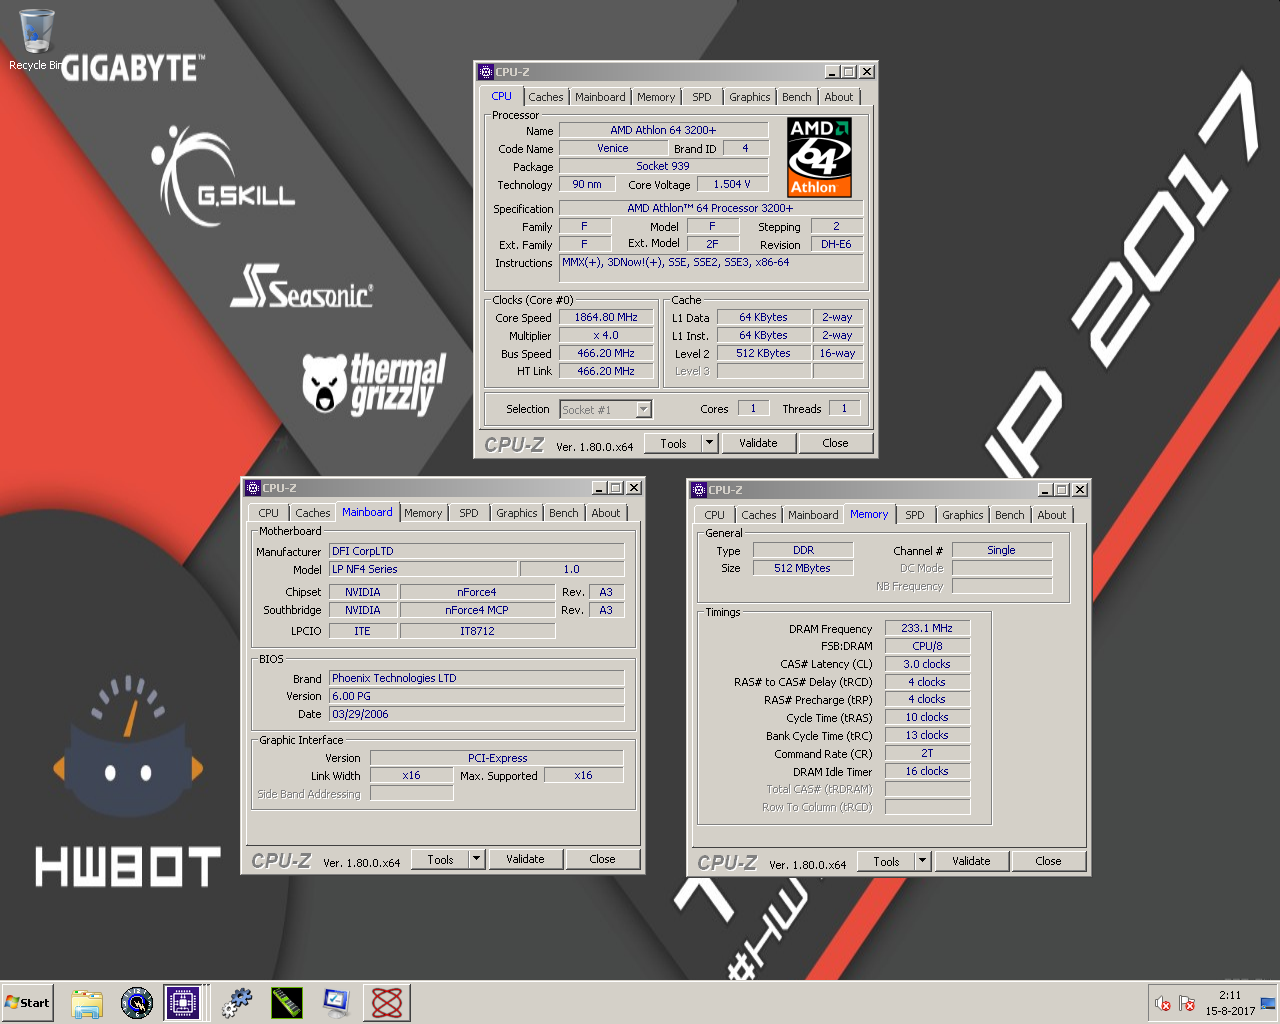Click the '03/29/2006' BIOS date field
Screen dimensions: 1280x1024
(x=477, y=714)
